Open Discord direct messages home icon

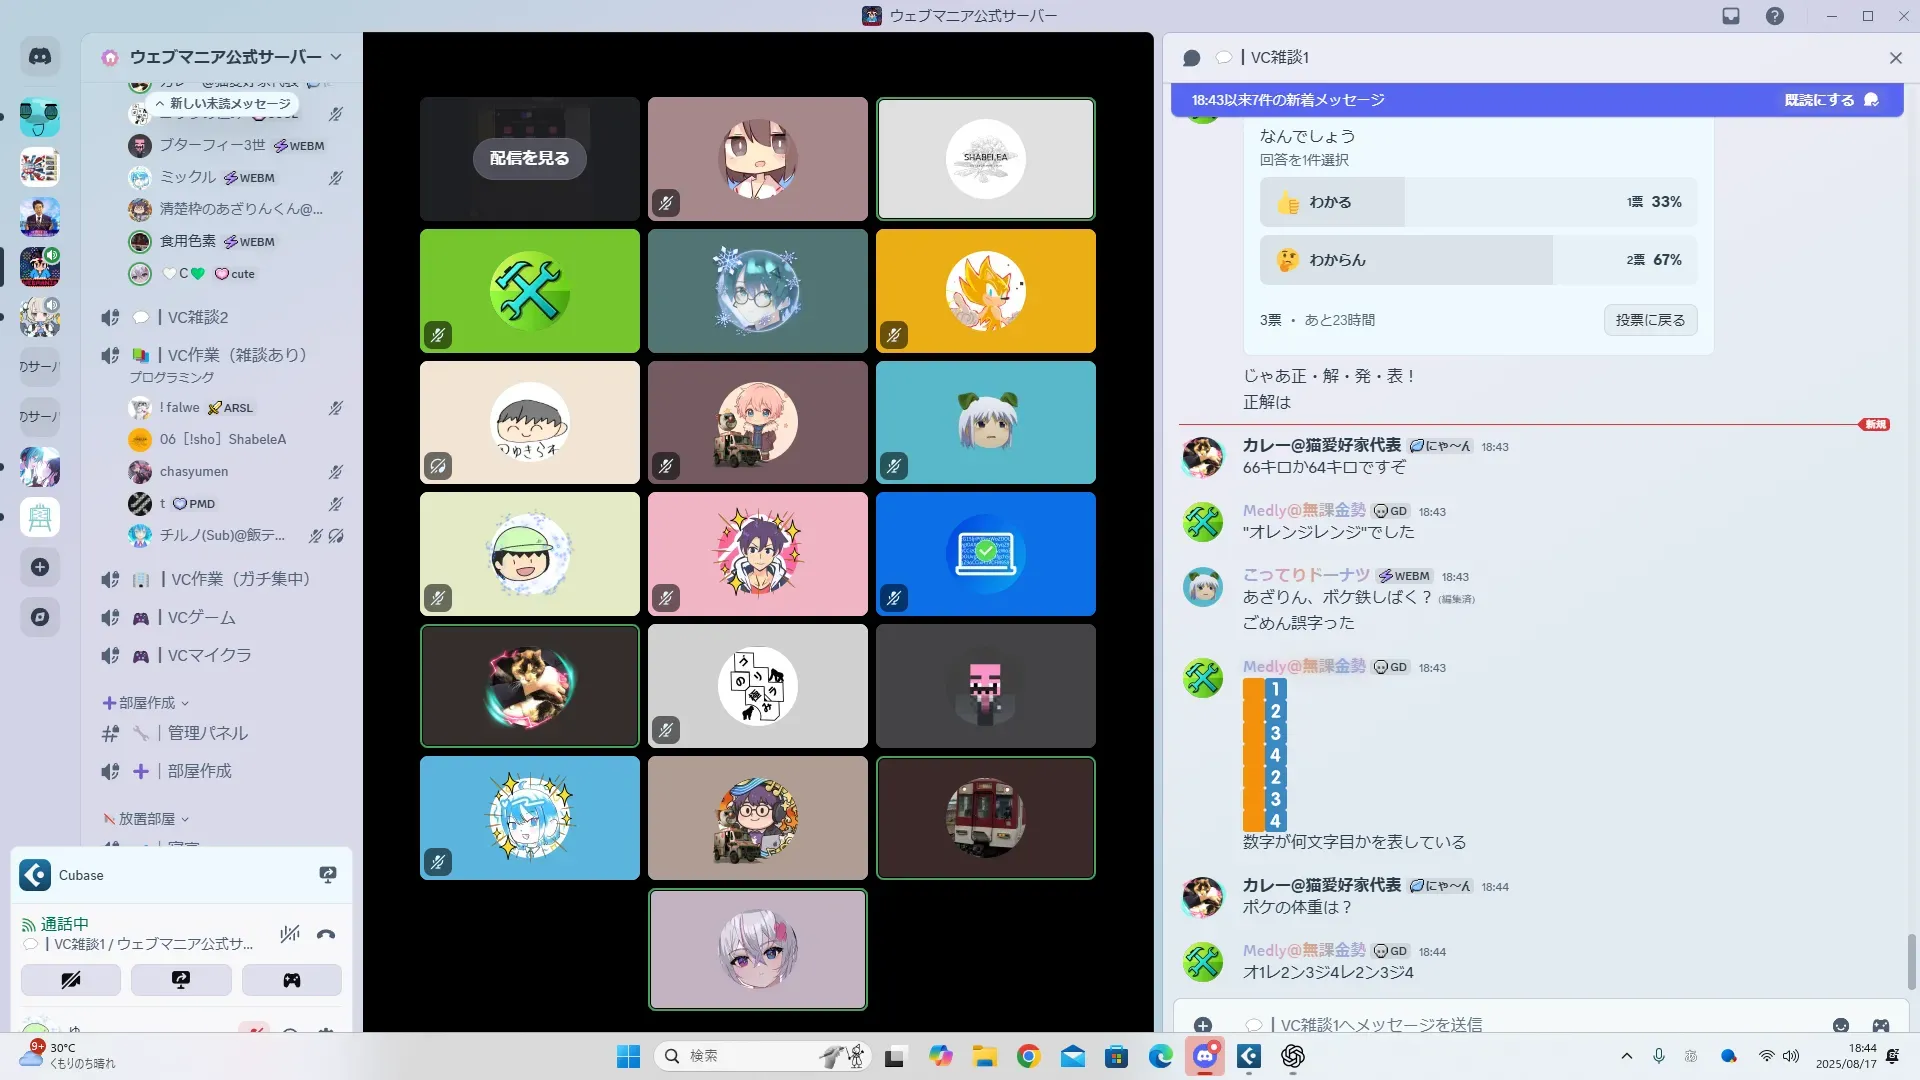(40, 57)
